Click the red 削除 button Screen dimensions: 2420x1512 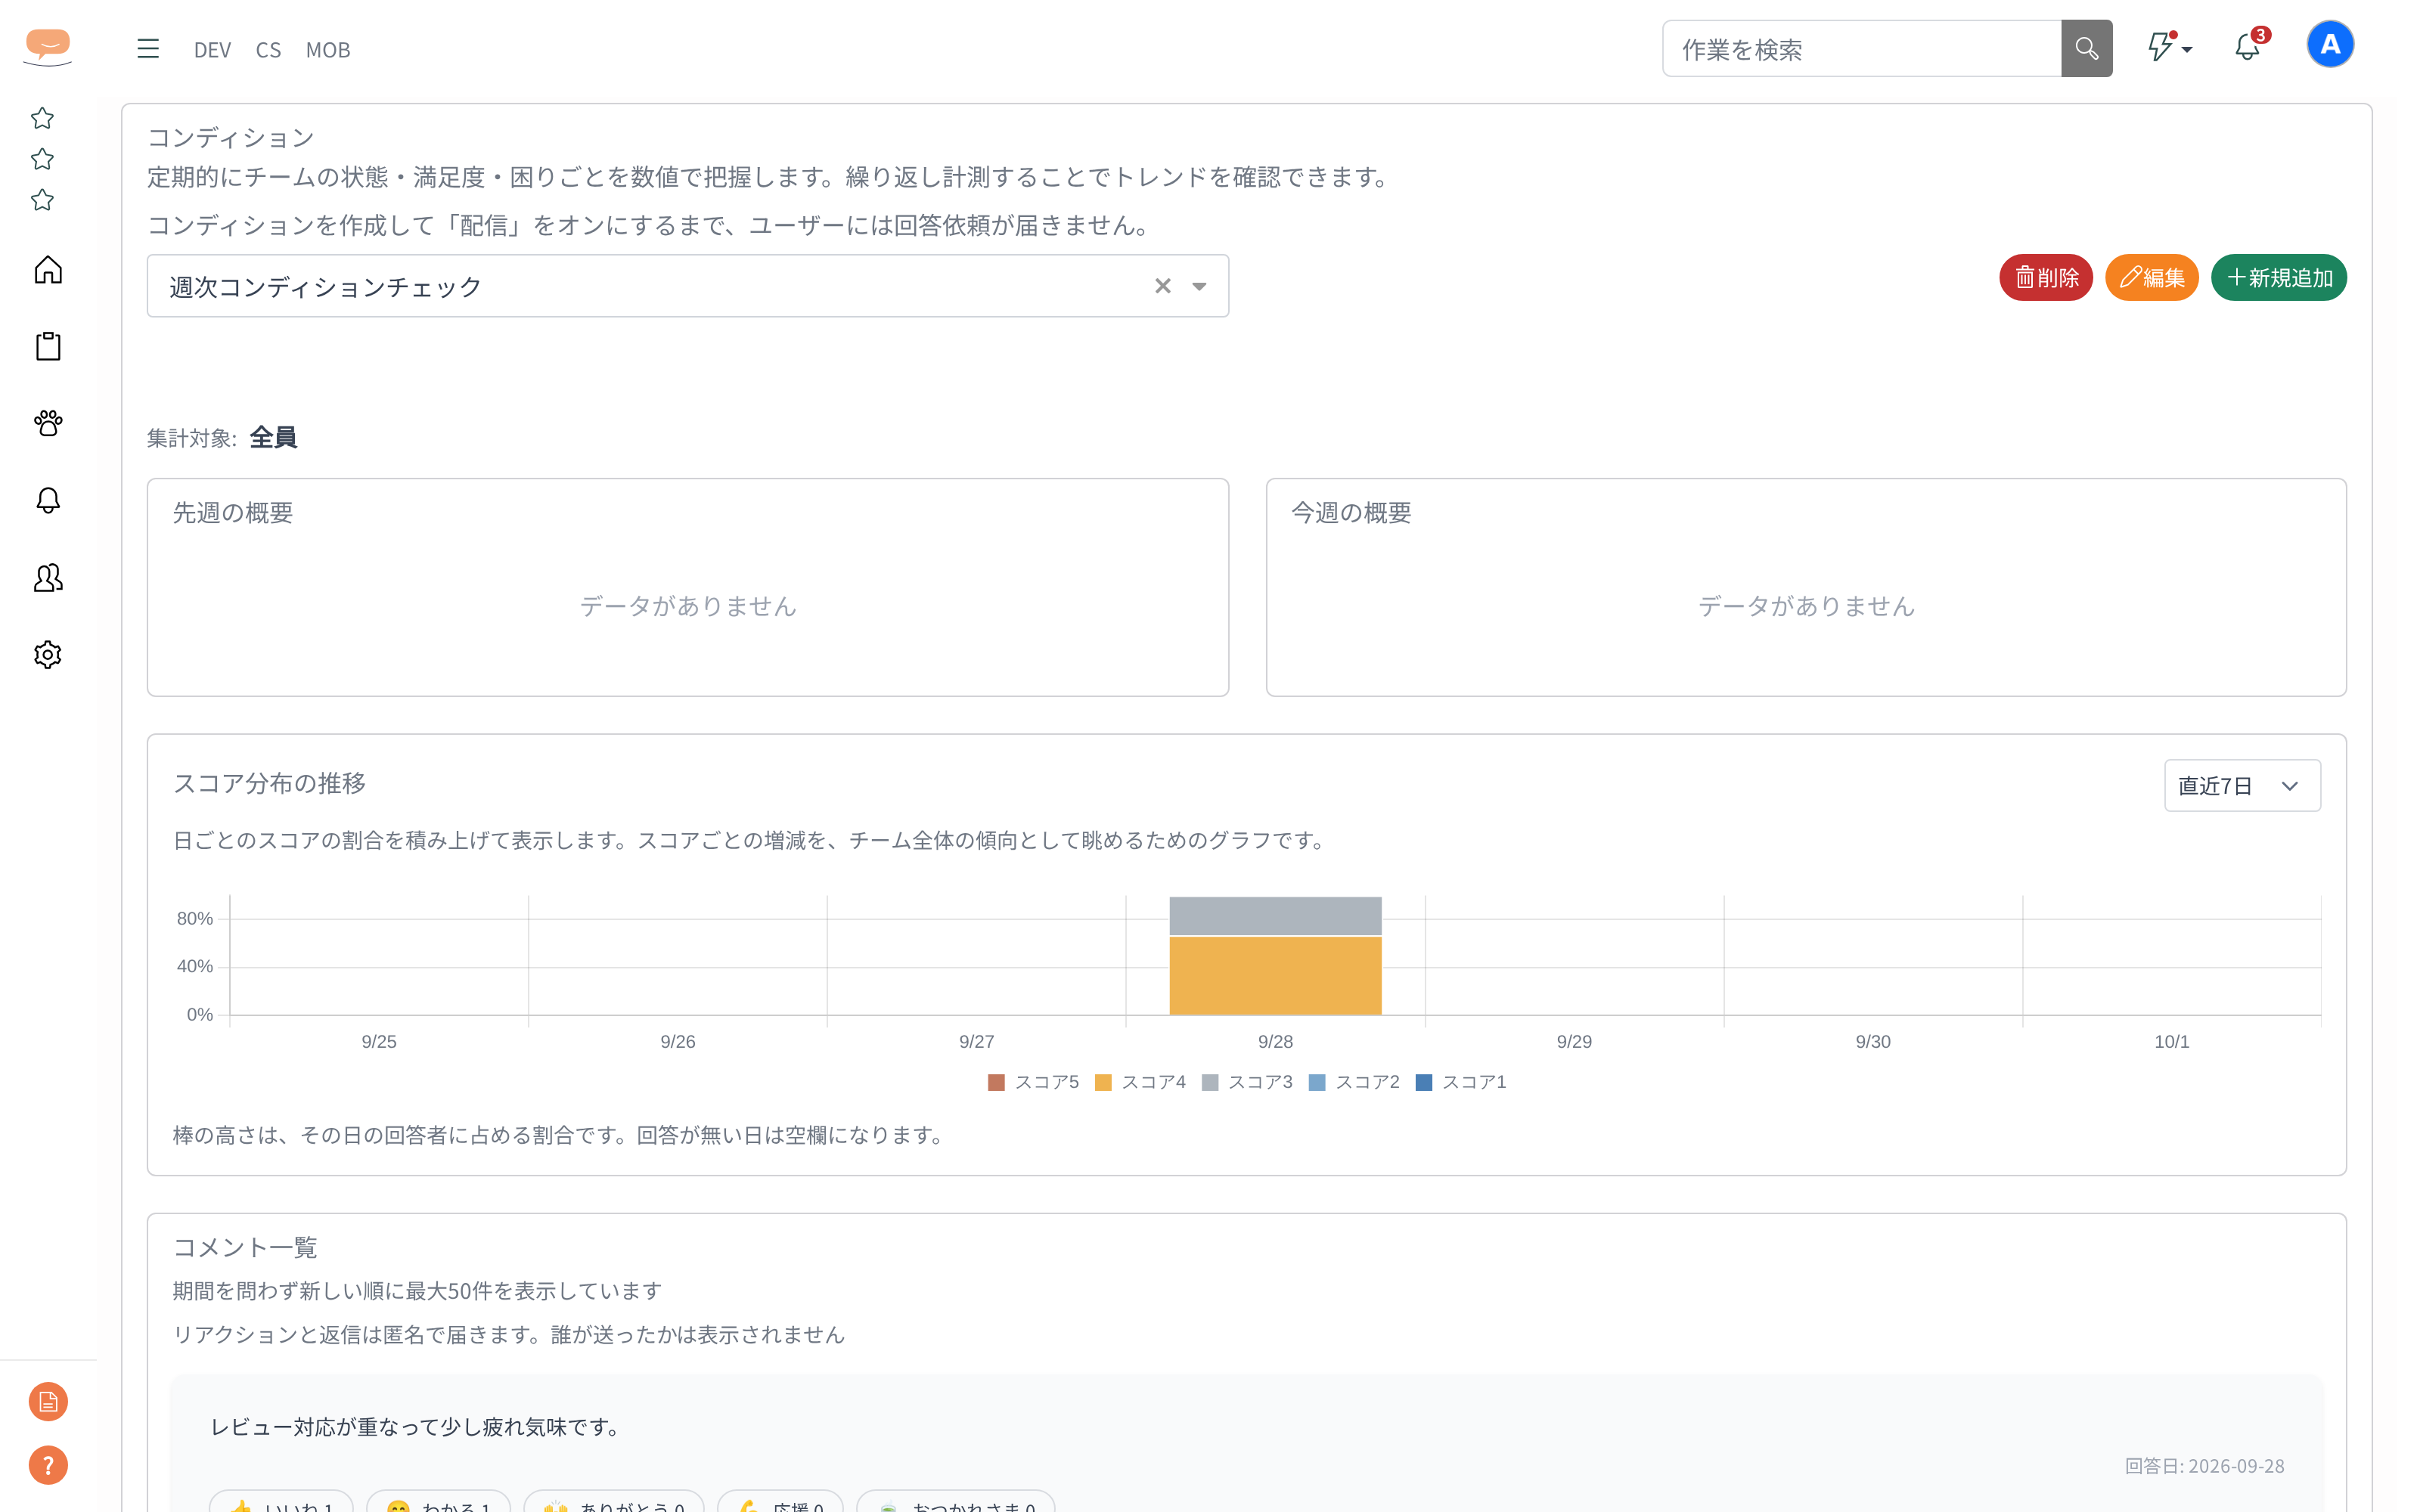(2046, 278)
